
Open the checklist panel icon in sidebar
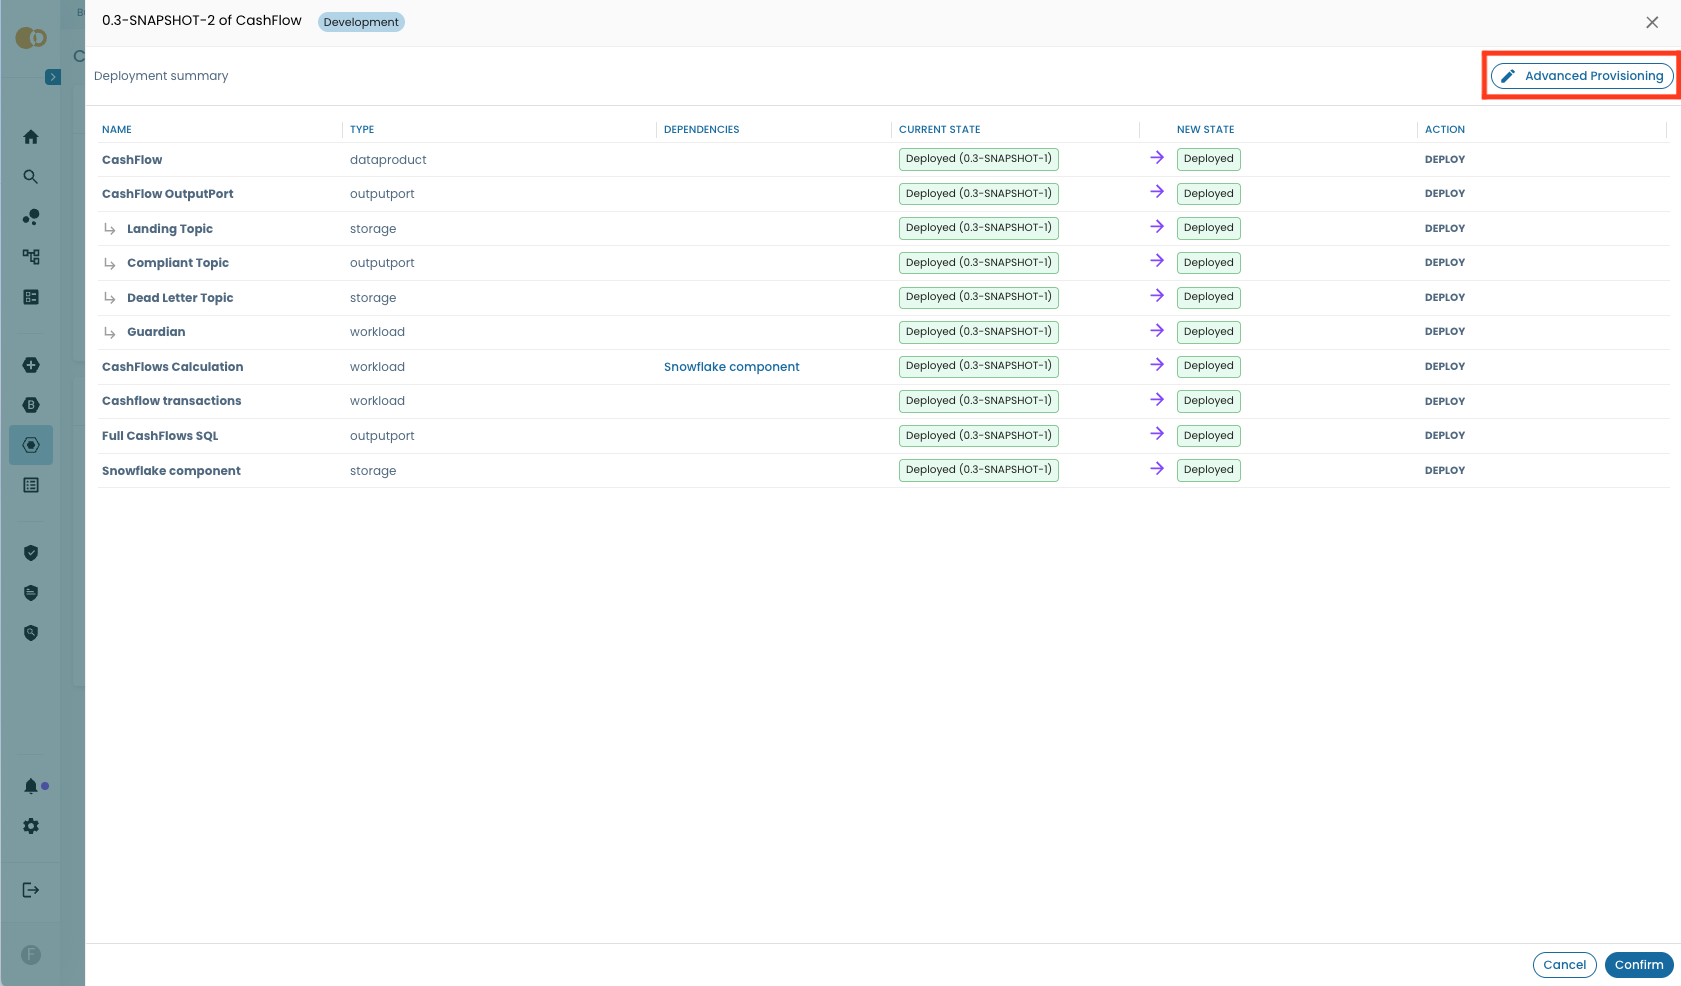pos(31,297)
